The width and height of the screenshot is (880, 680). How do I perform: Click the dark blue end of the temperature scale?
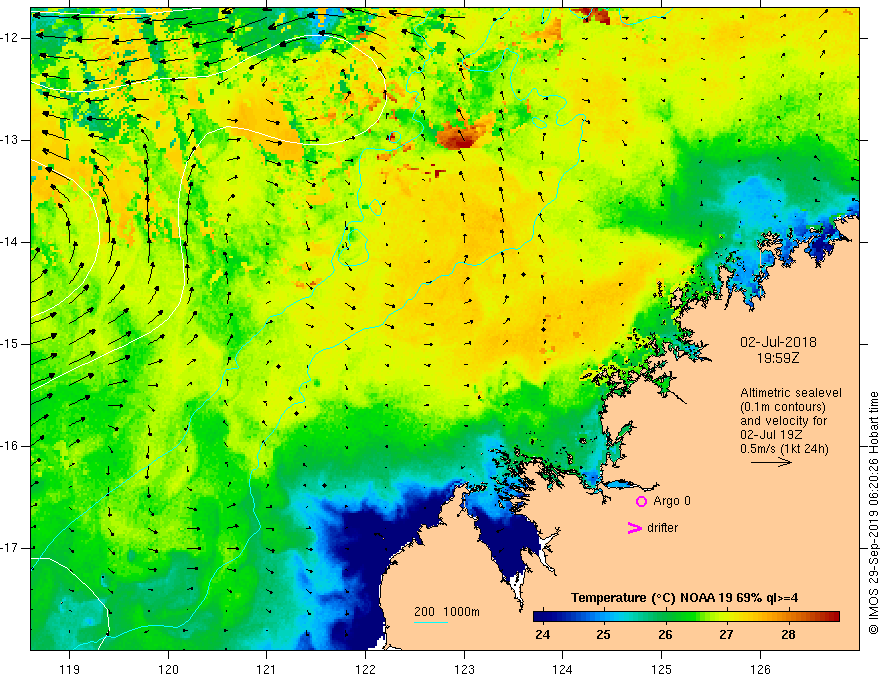pyautogui.click(x=540, y=617)
